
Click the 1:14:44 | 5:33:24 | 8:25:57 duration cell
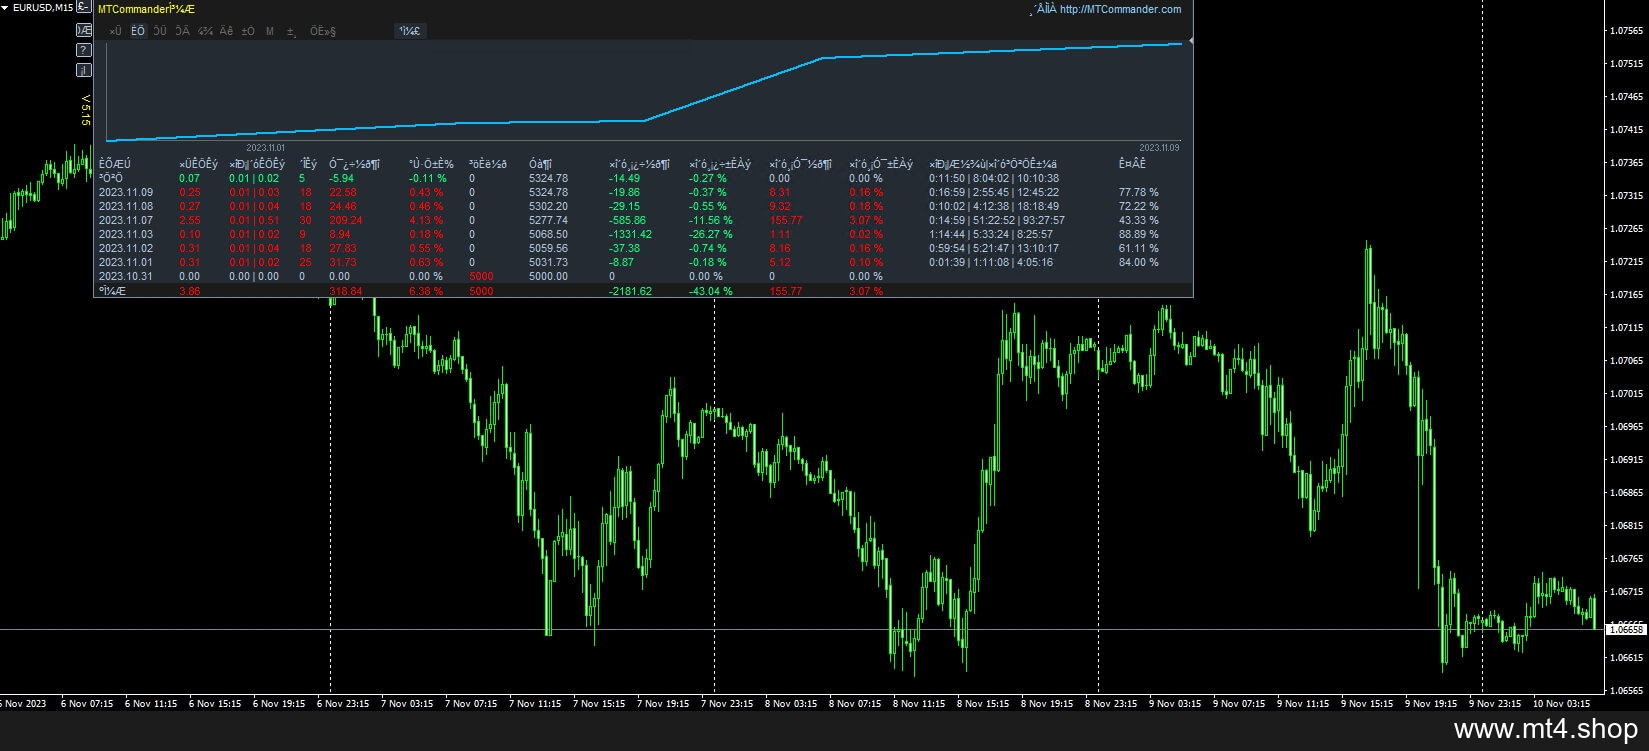(x=991, y=234)
